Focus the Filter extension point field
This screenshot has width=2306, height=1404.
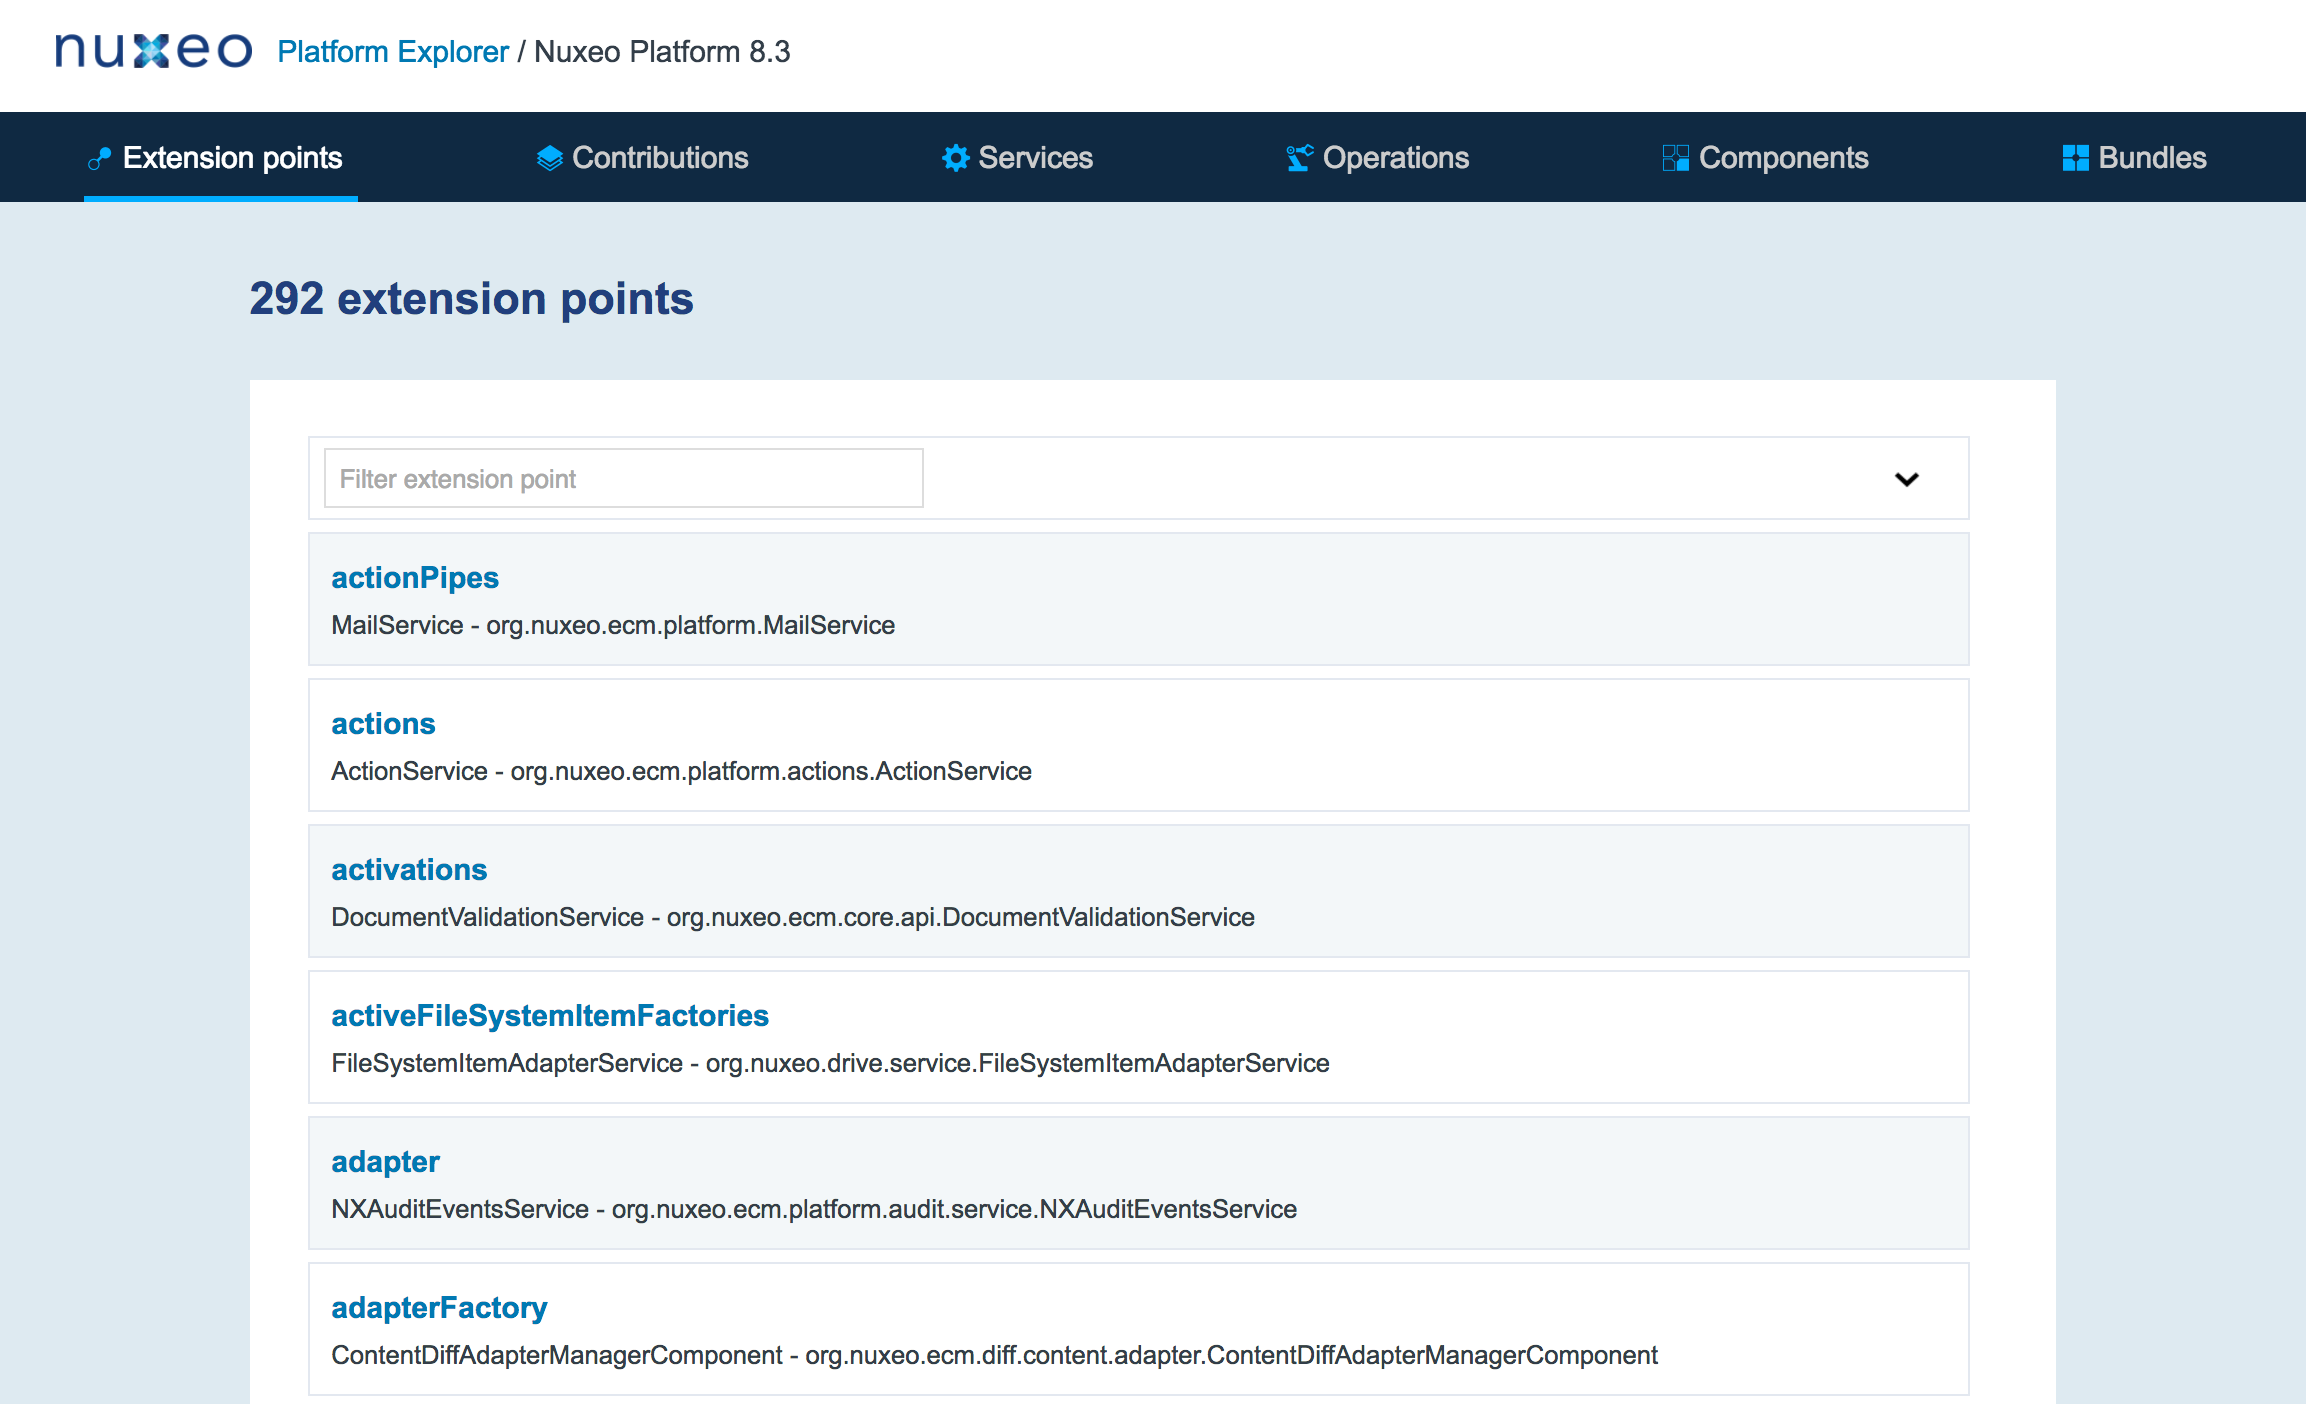(x=623, y=479)
